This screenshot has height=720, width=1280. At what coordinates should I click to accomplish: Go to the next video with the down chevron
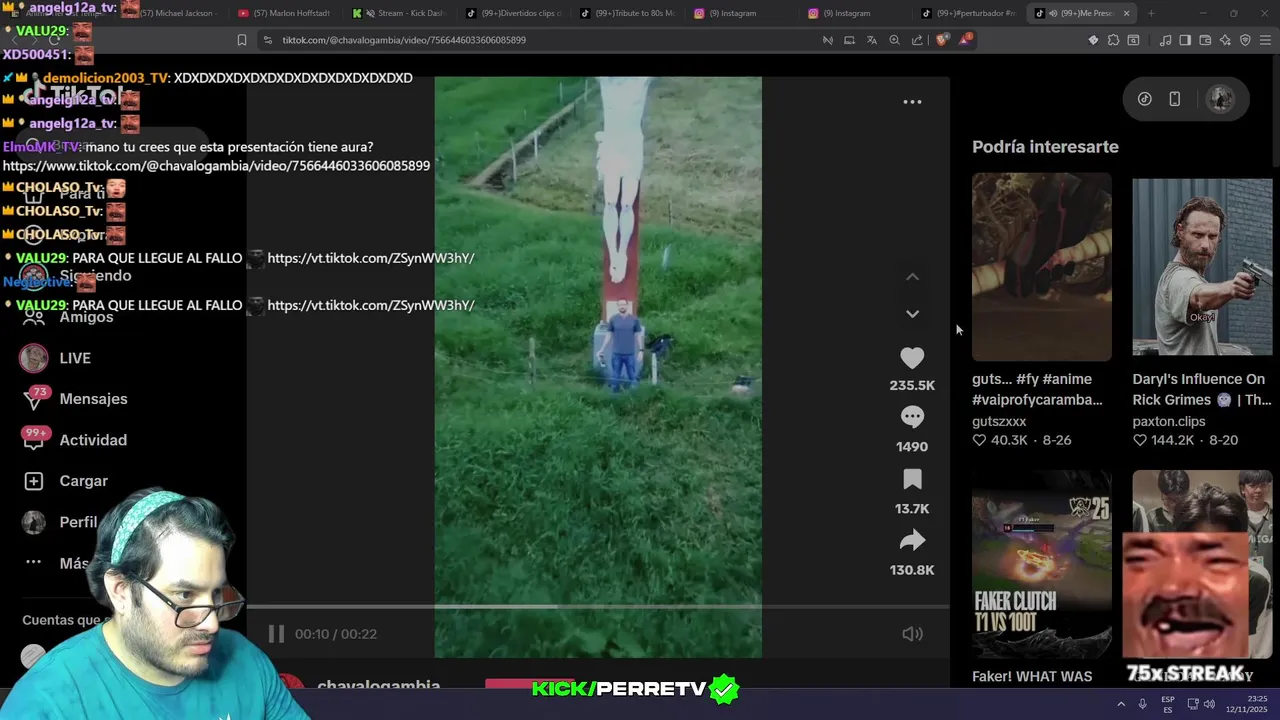(912, 314)
